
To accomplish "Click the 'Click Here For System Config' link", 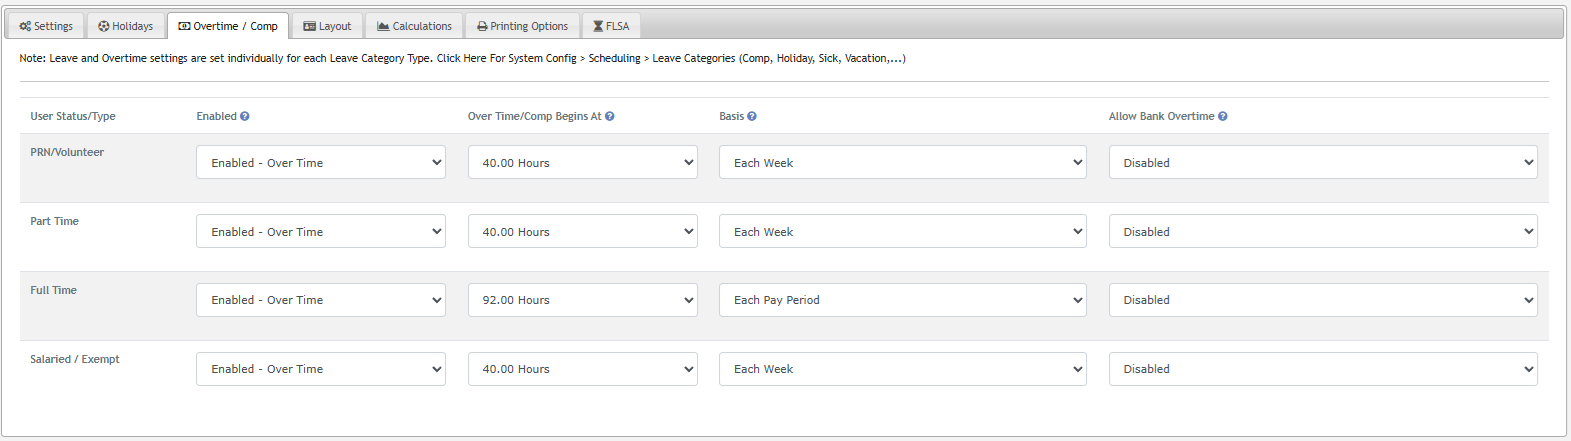I will tap(506, 58).
